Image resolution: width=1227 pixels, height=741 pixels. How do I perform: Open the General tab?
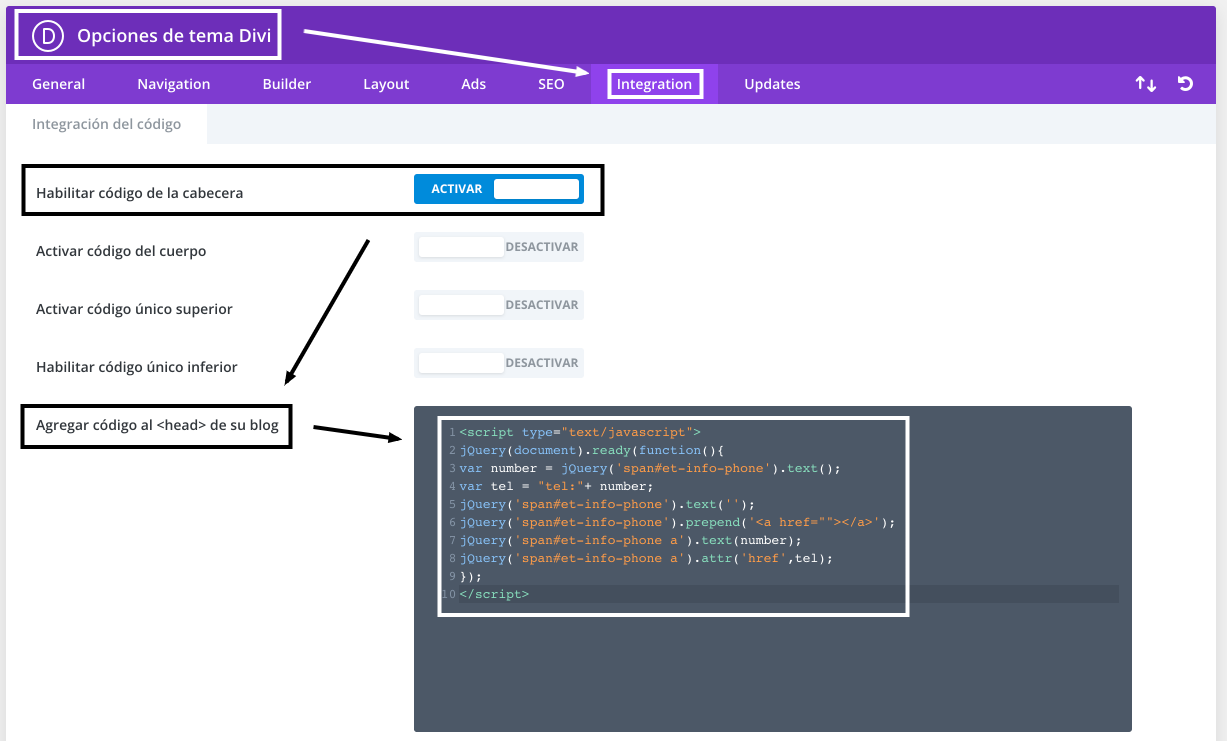pos(58,84)
